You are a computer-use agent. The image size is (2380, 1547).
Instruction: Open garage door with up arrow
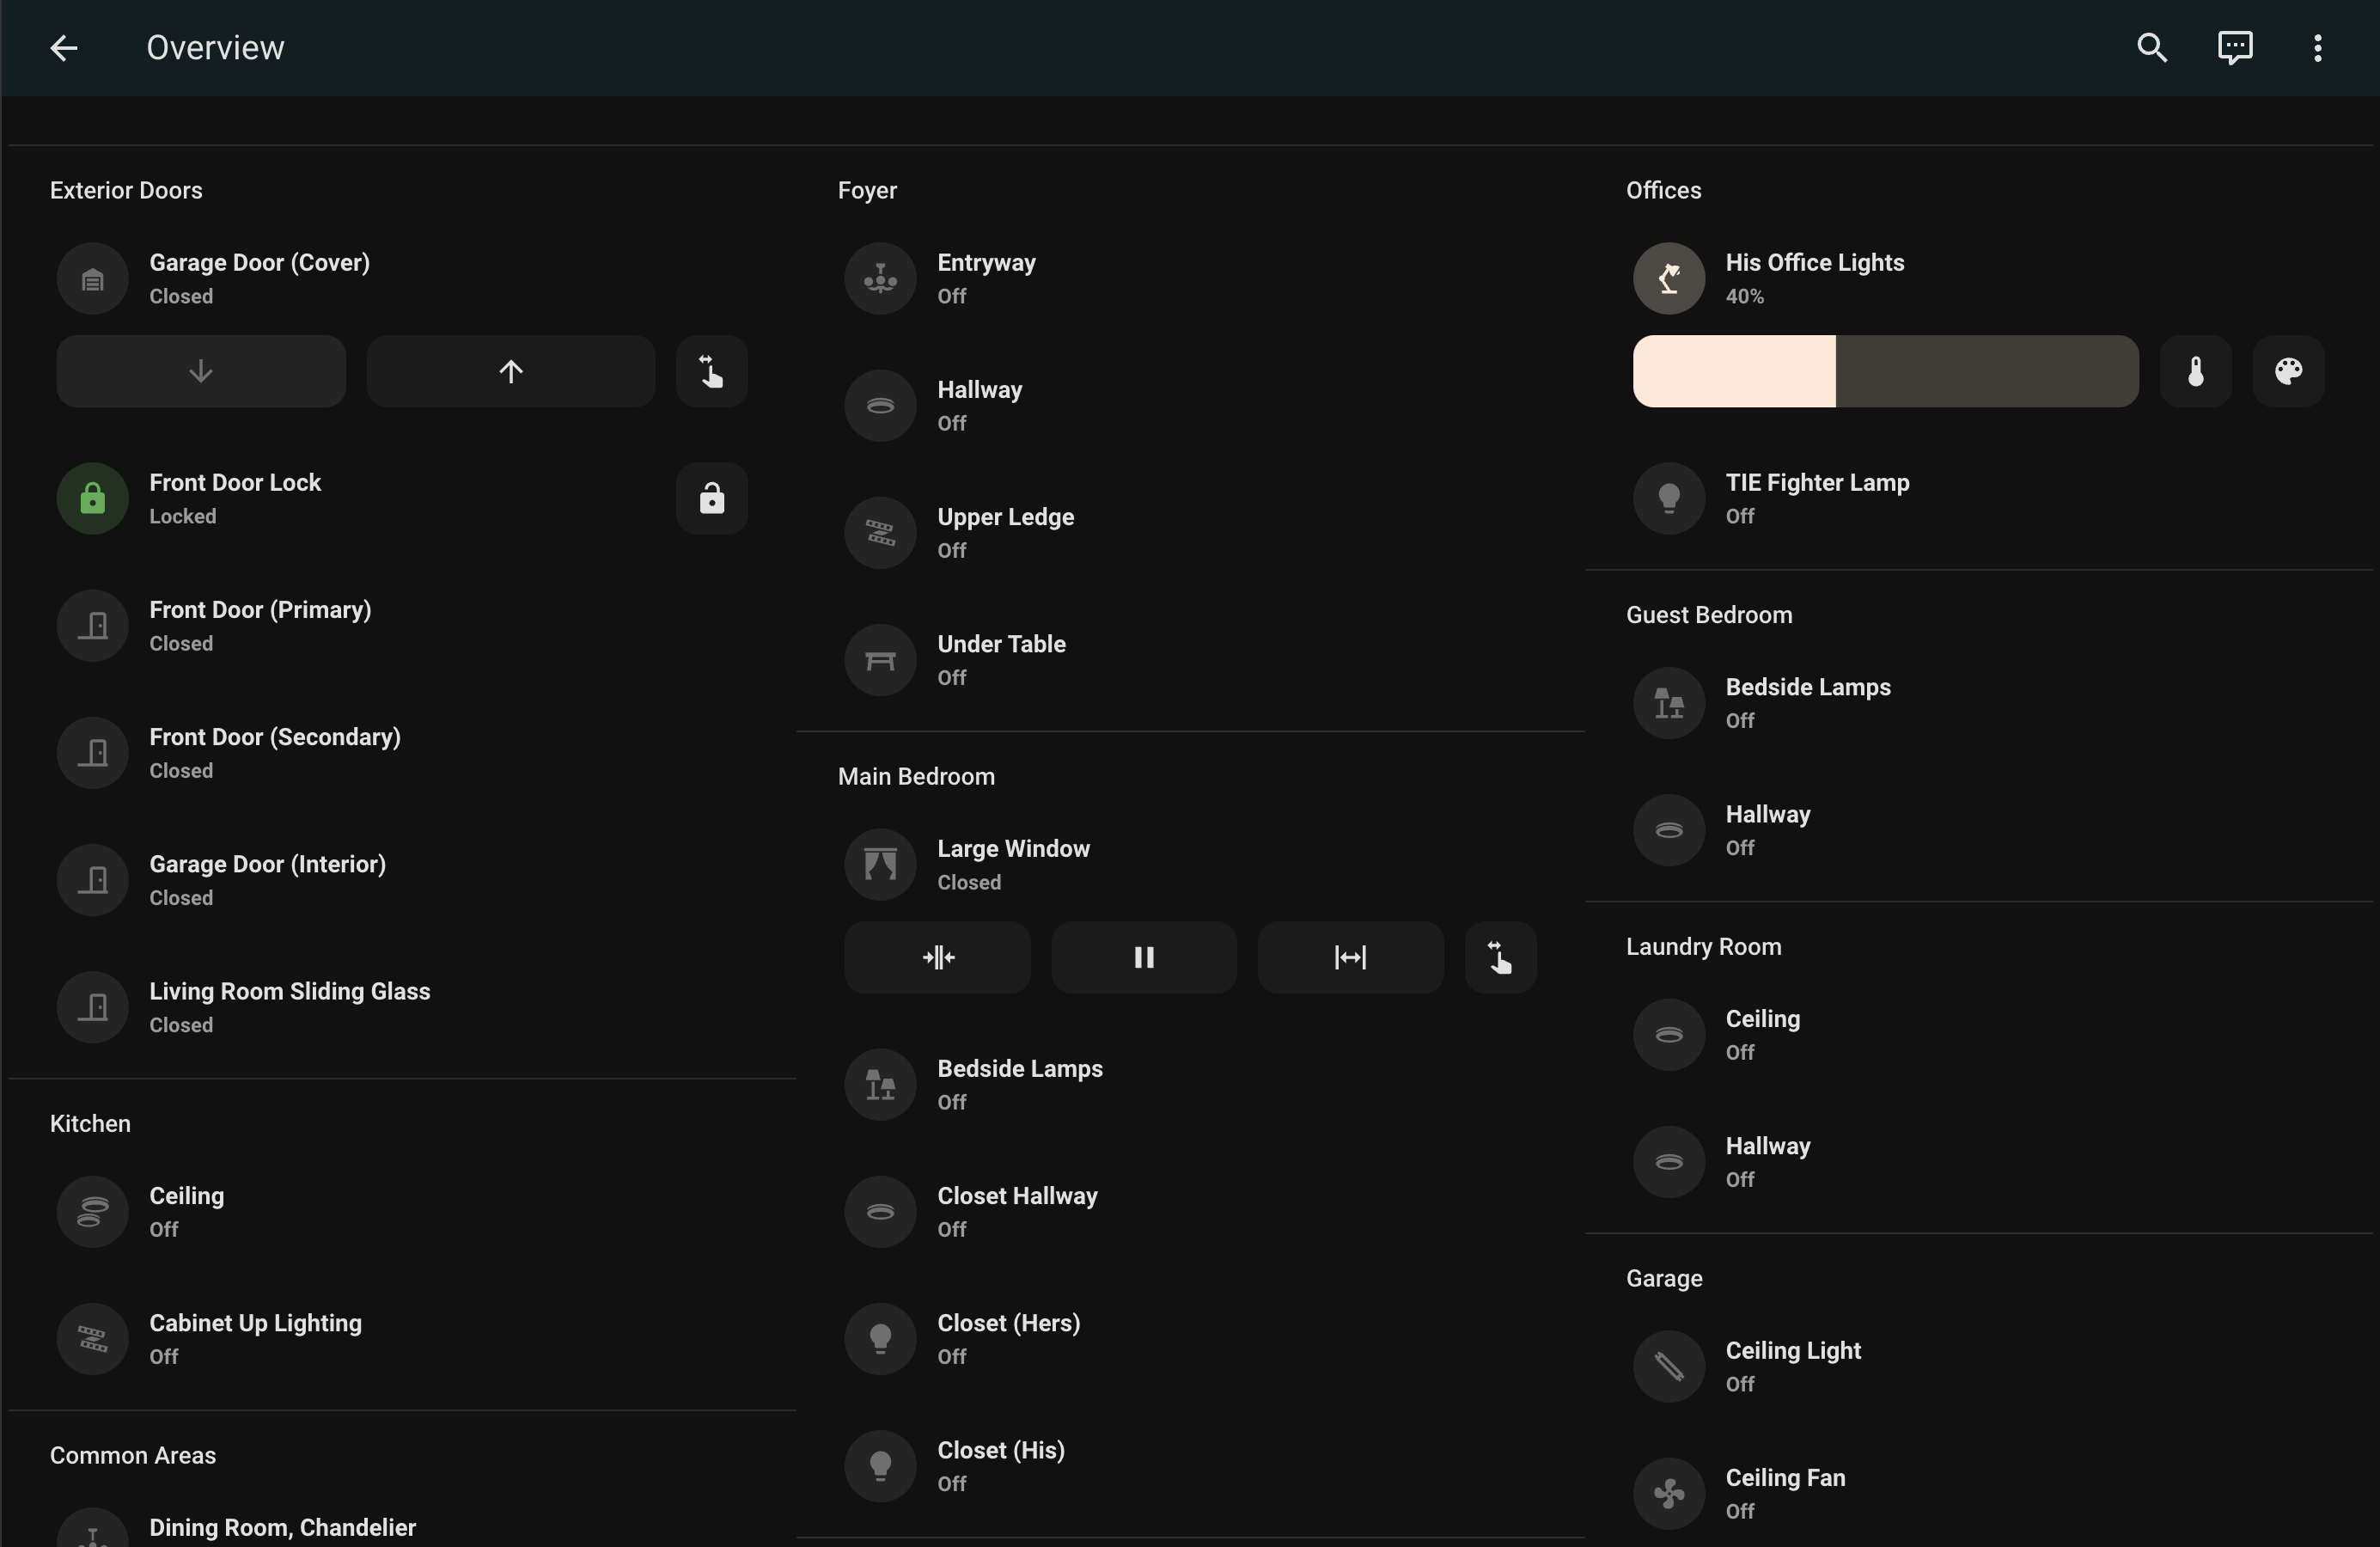[511, 372]
